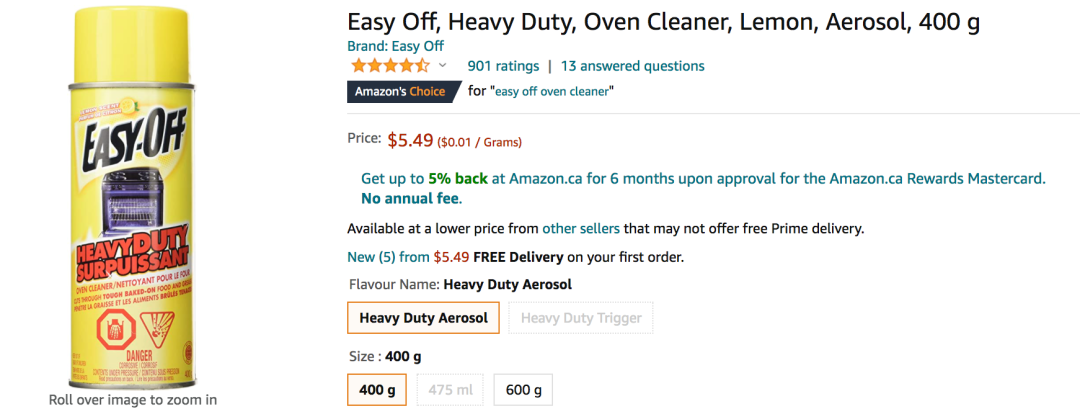Click the Amazon's Choice badge
This screenshot has width=1080, height=417.
pyautogui.click(x=404, y=91)
